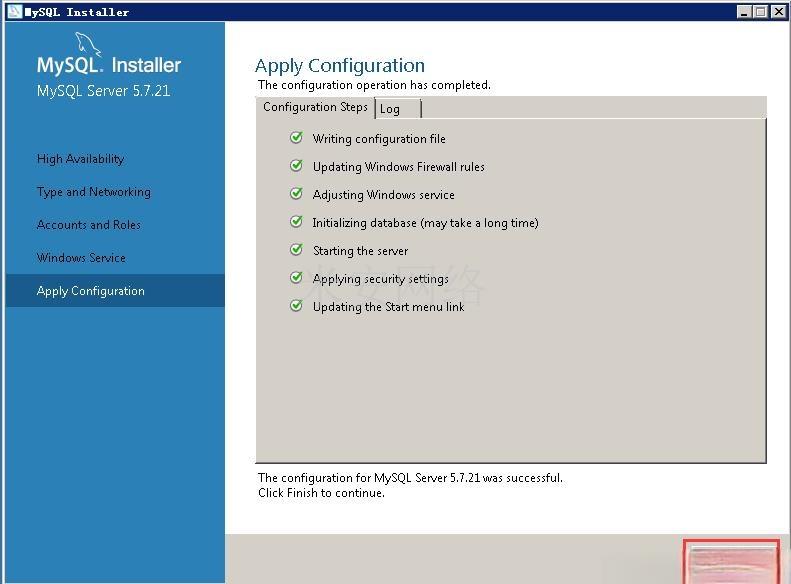The height and width of the screenshot is (584, 791).
Task: Click the check icon for Adjusting Windows service
Action: click(x=297, y=194)
